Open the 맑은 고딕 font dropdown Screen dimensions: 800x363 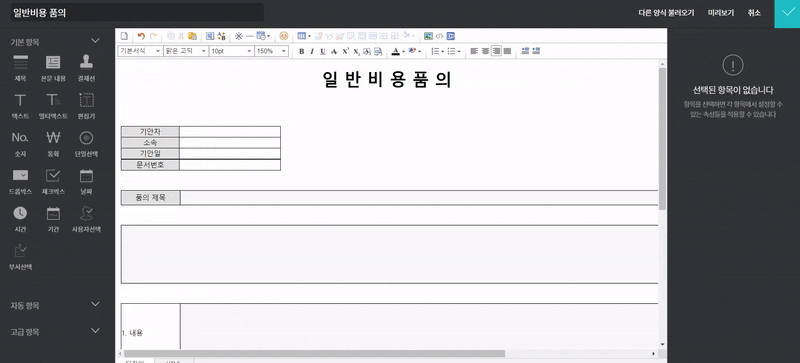186,51
